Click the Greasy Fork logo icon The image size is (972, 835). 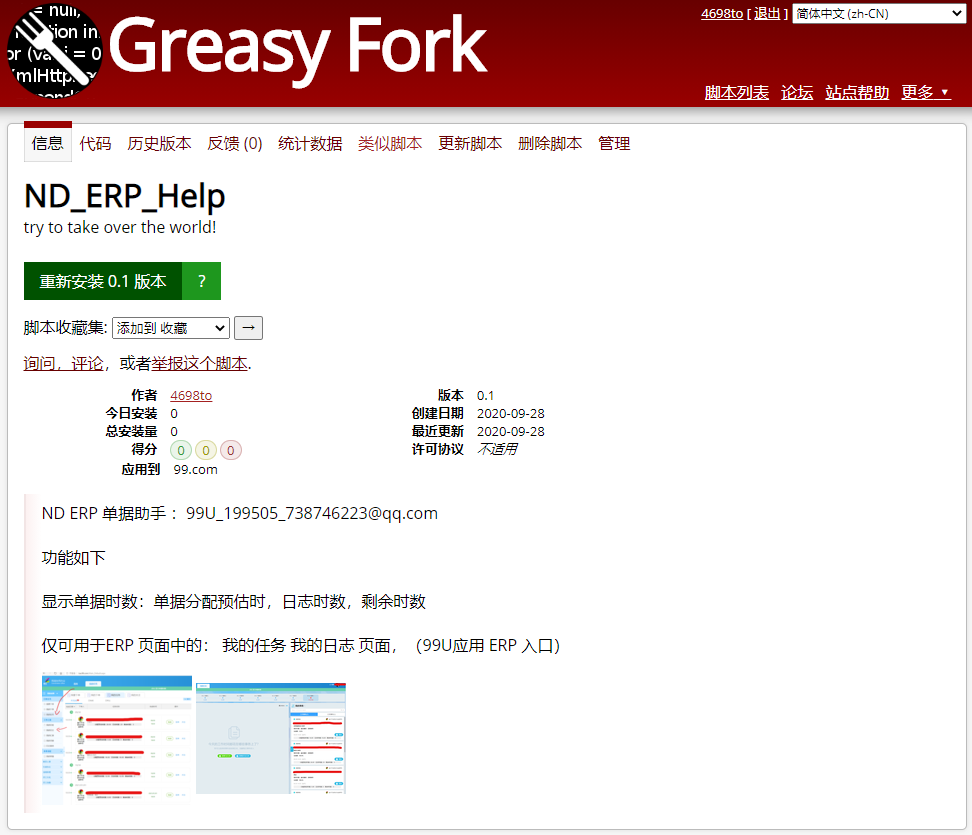(54, 51)
